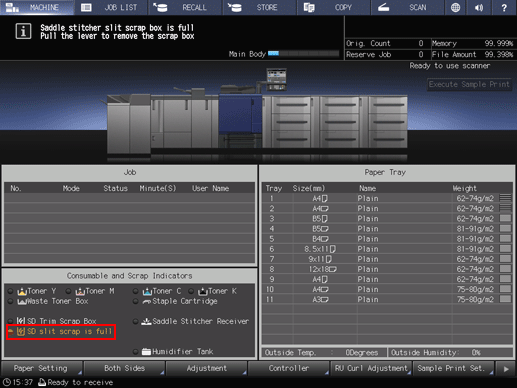Click the Toner M status indicator light
517x388 pixels.
68,291
